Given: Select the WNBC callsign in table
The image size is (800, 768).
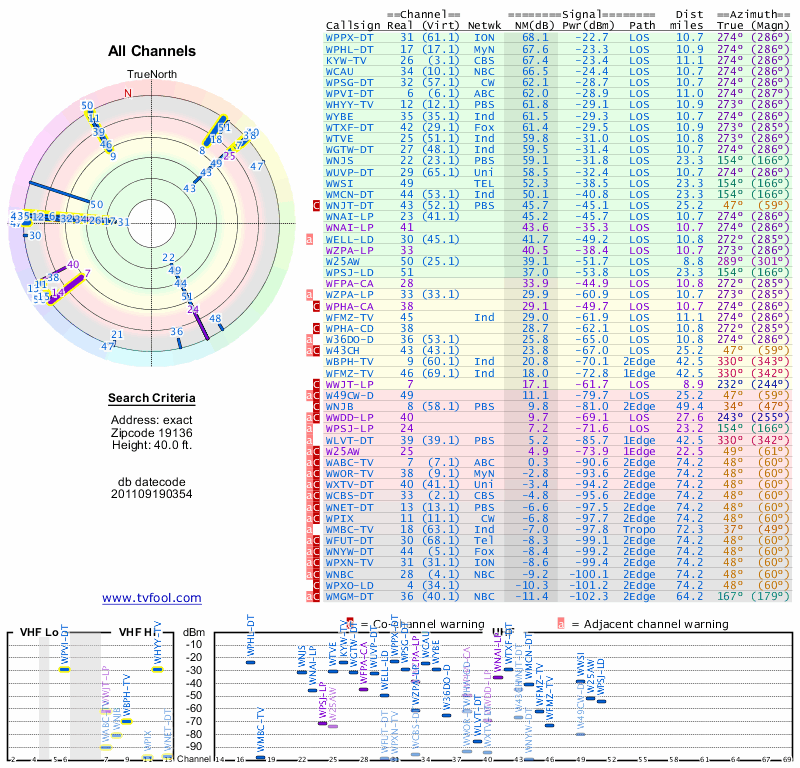Looking at the screenshot, I should pyautogui.click(x=339, y=574).
